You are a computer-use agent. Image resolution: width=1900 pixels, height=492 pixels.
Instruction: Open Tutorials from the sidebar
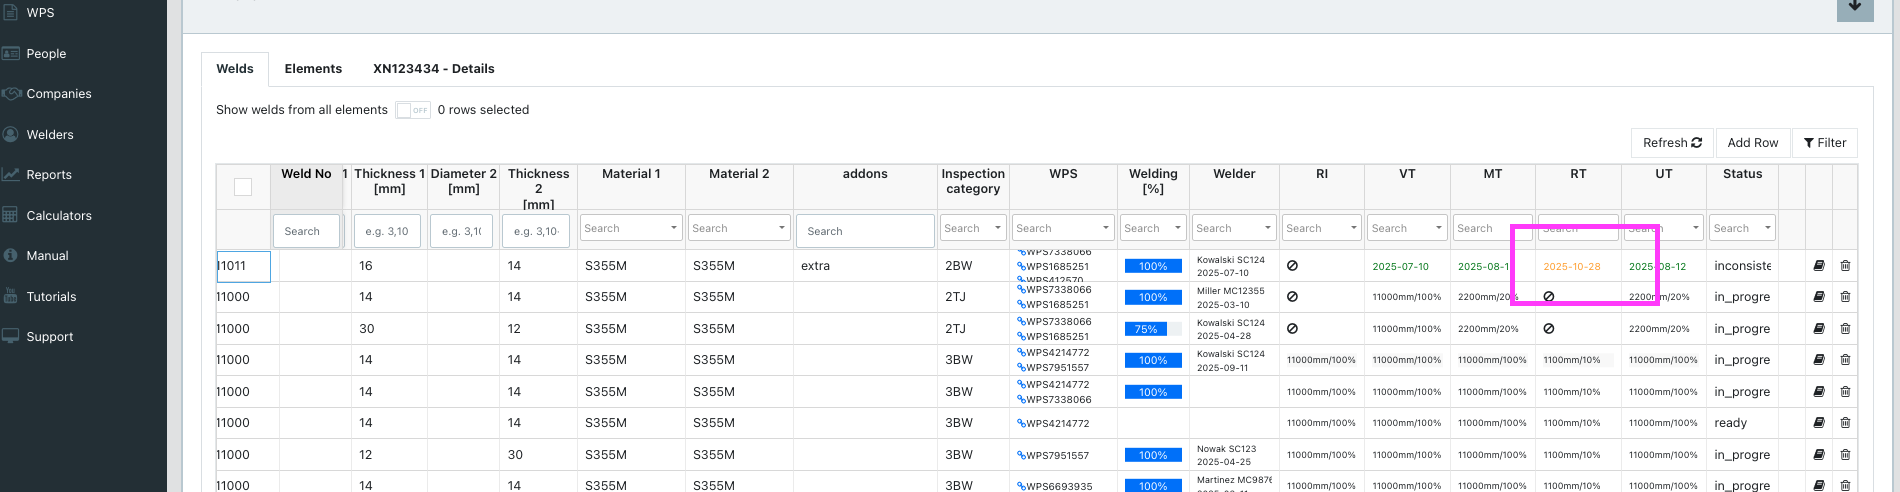[x=51, y=297]
